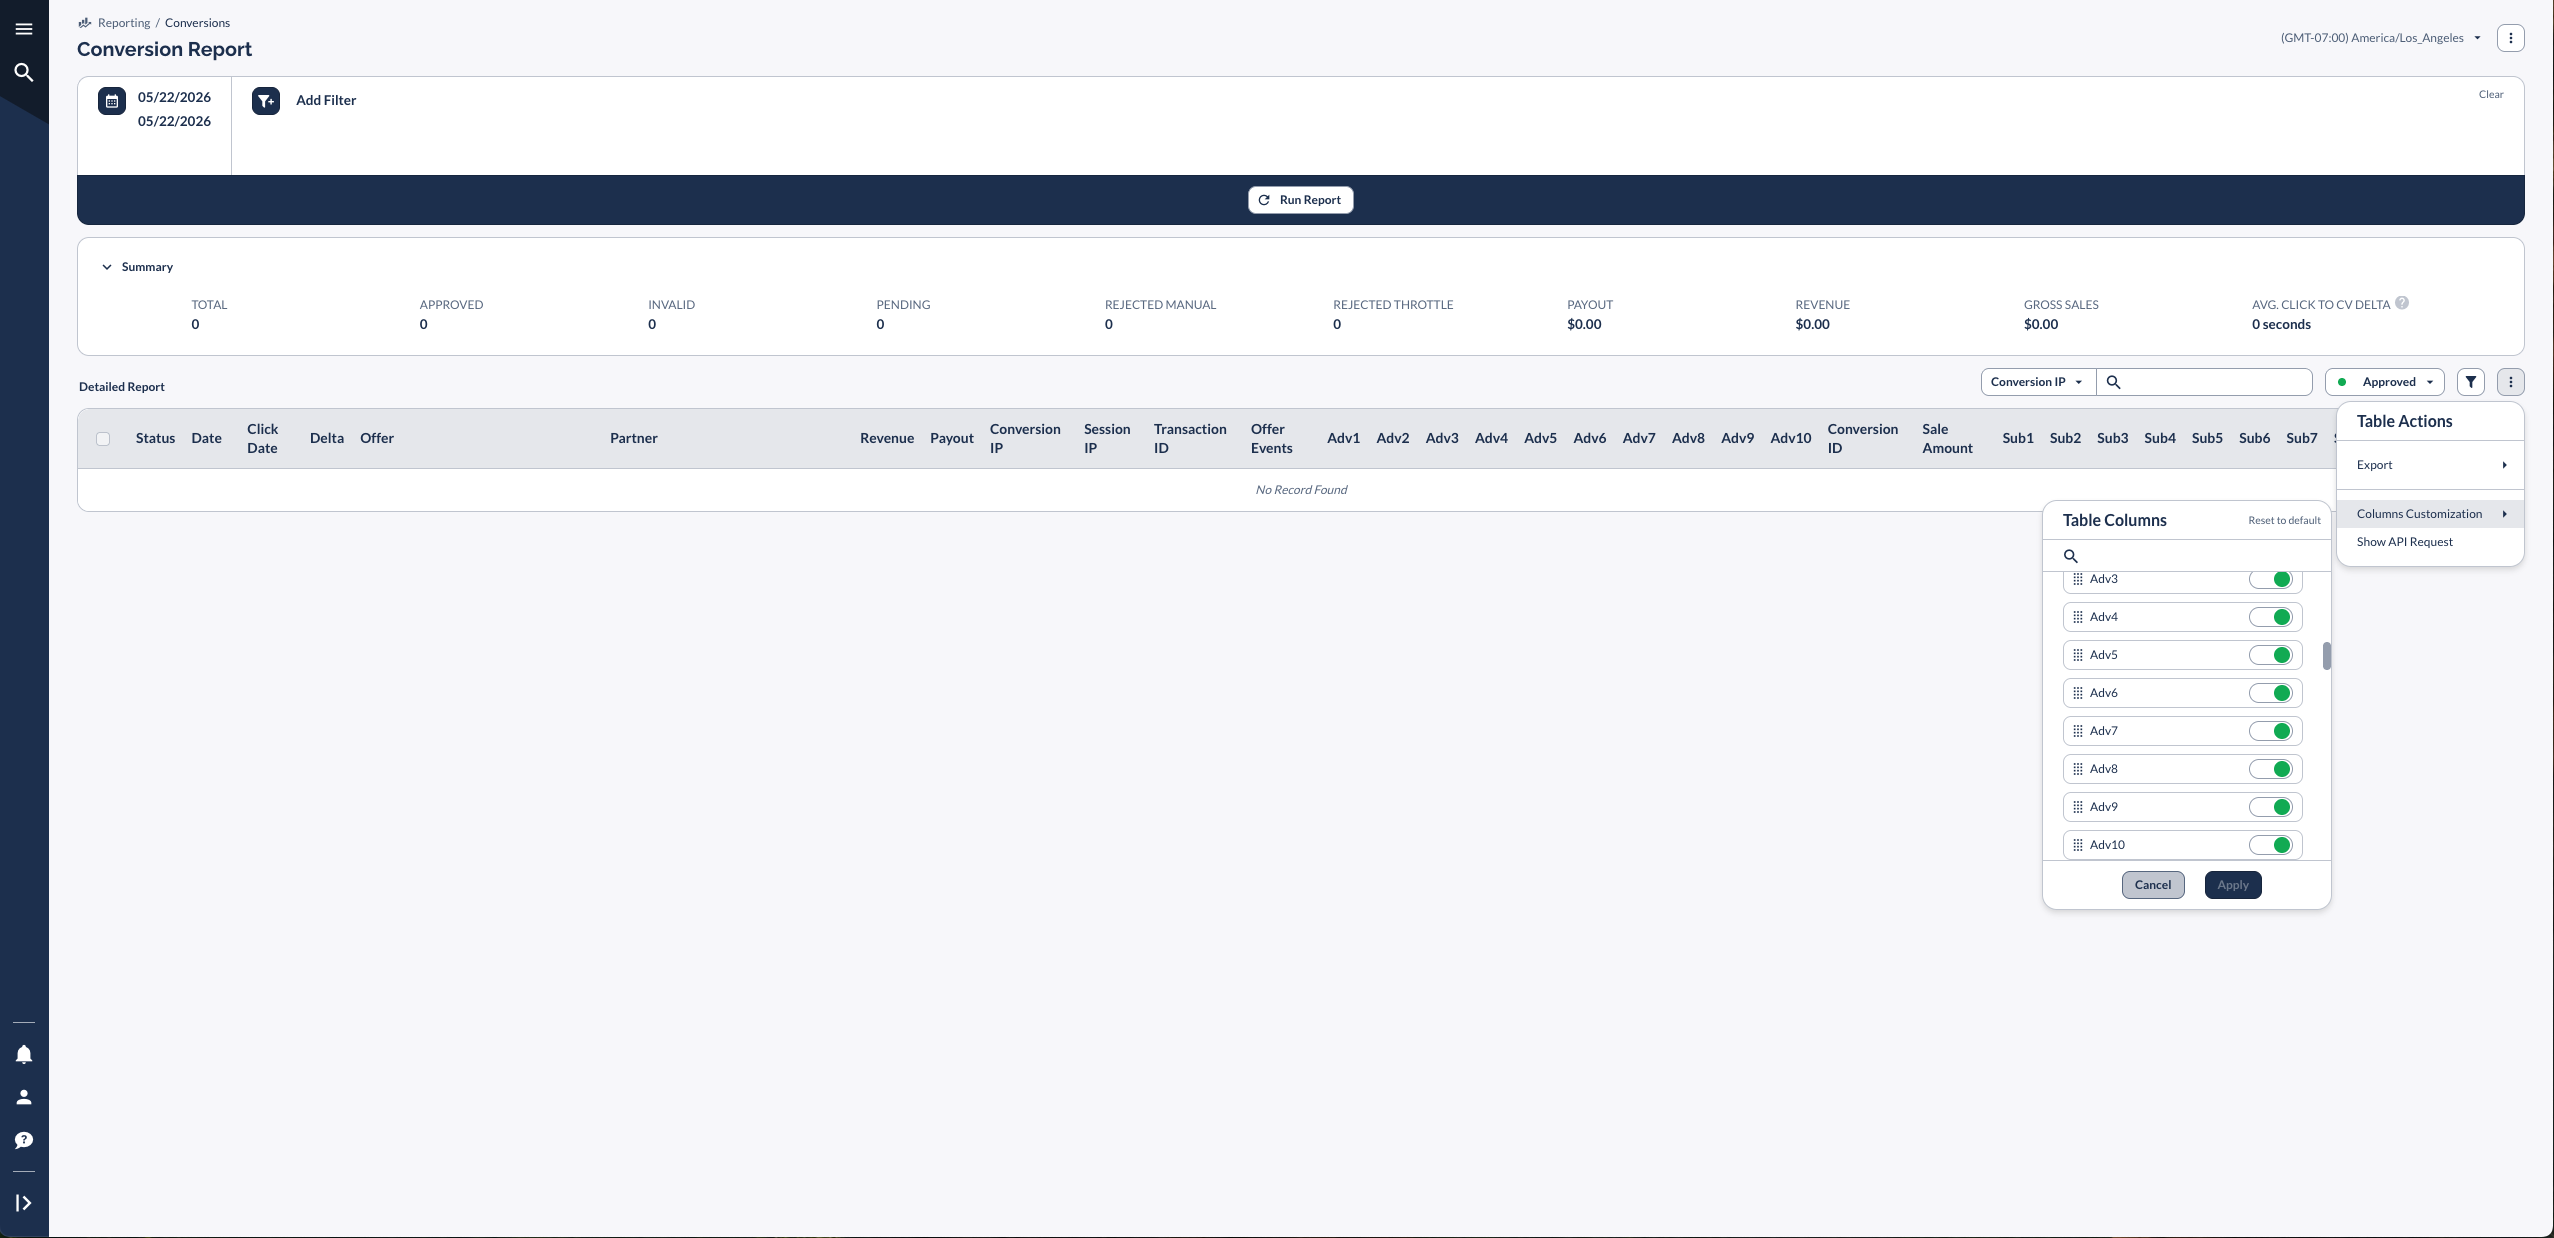This screenshot has height=1238, width=2554.
Task: Open the page options kebab menu near timezone
Action: (x=2510, y=38)
